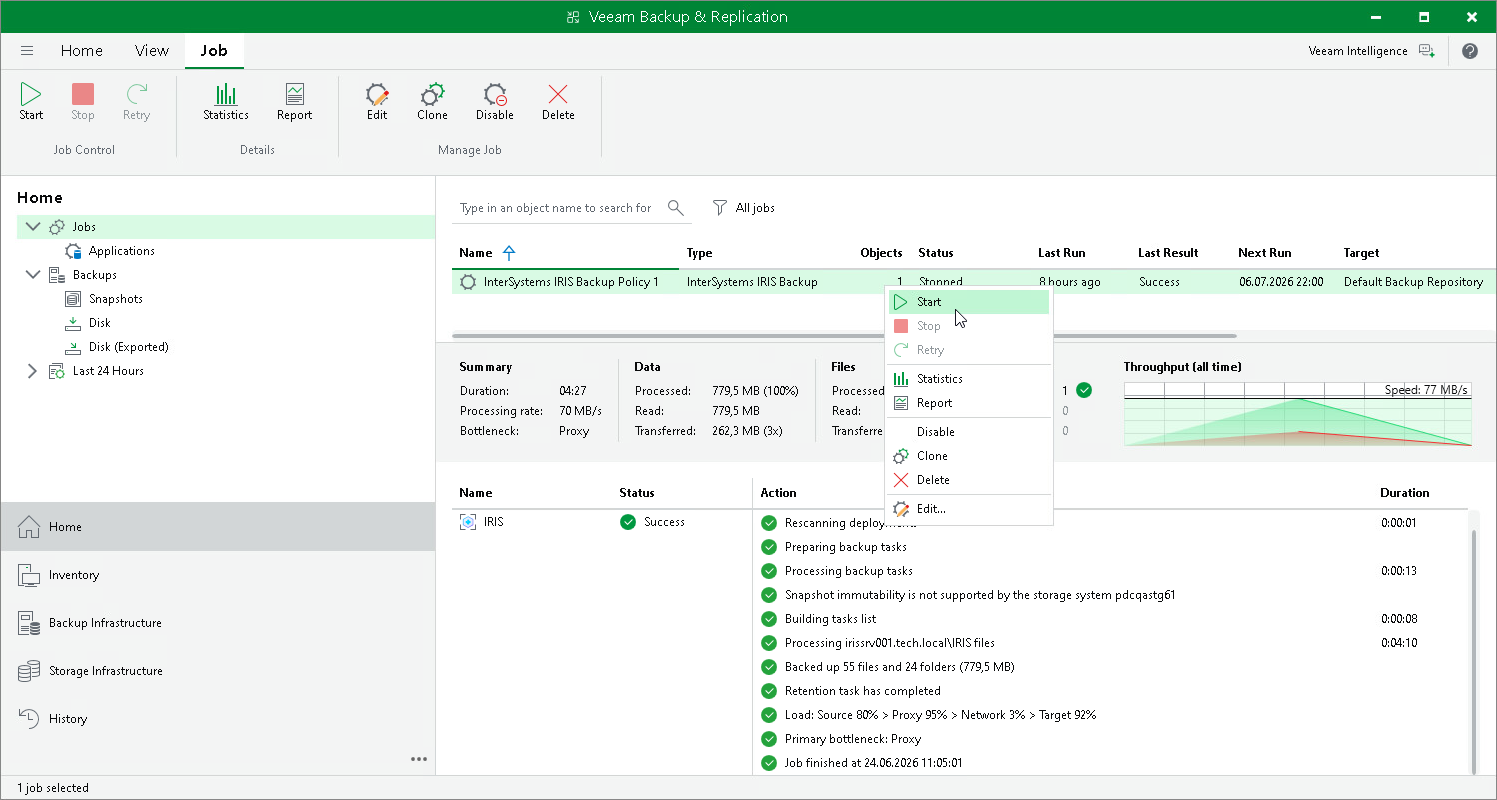The height and width of the screenshot is (800, 1497).
Task: Sort by Next Run column header
Action: 1265,253
